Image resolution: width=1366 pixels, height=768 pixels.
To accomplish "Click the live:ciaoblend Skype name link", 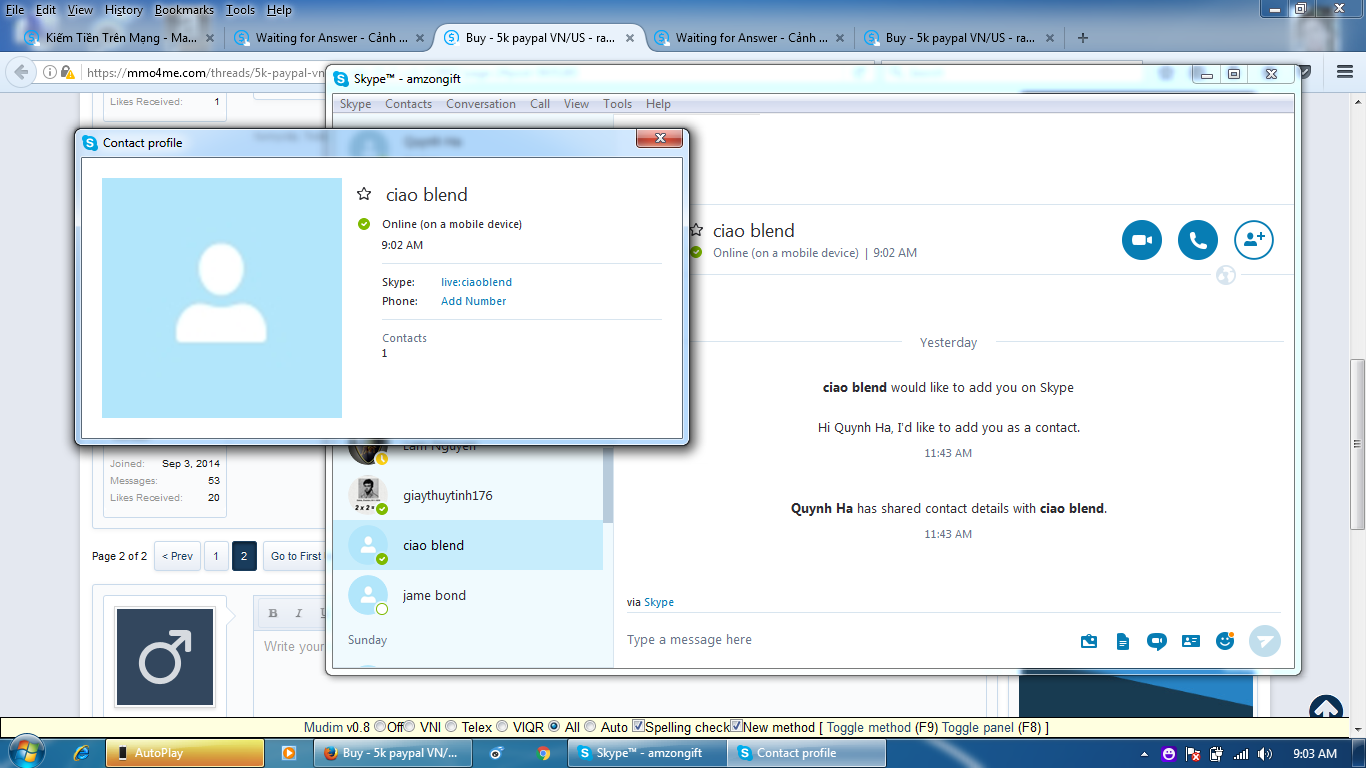I will (476, 282).
